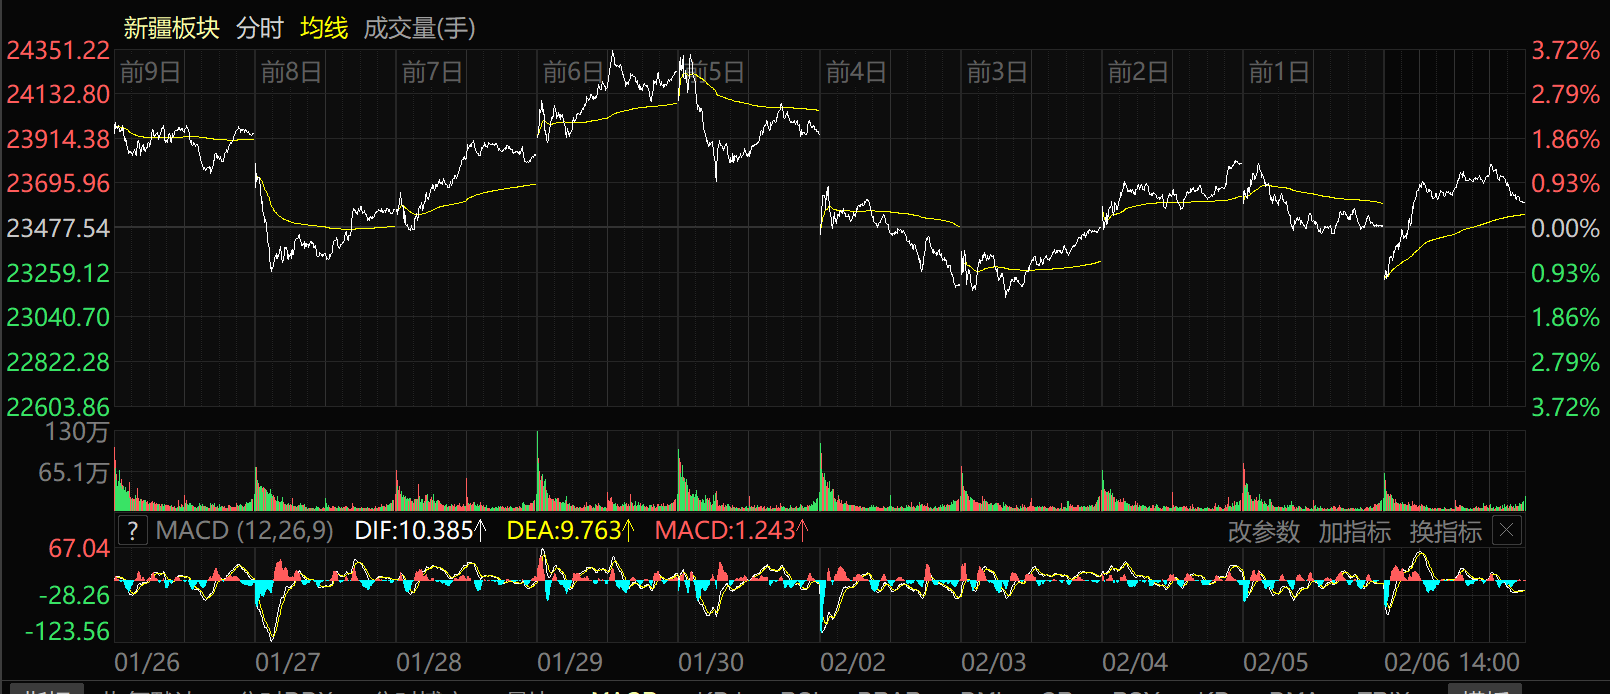Click the DIF:10.385 value readout

point(420,531)
